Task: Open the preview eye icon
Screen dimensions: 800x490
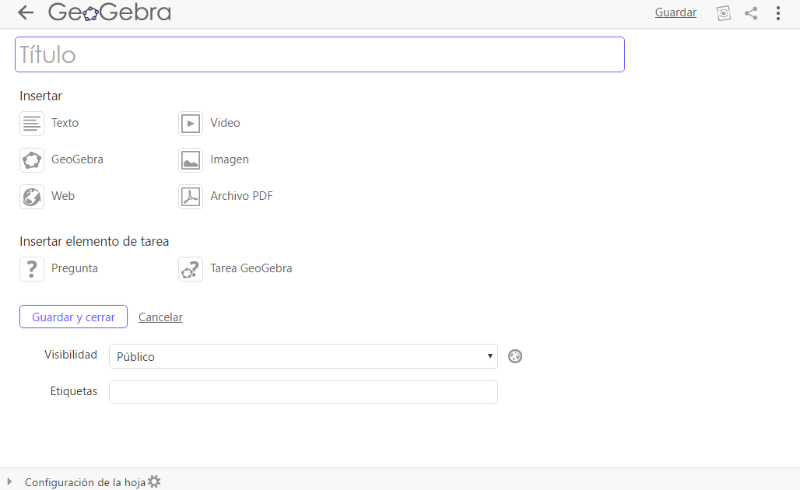Action: pyautogui.click(x=723, y=13)
